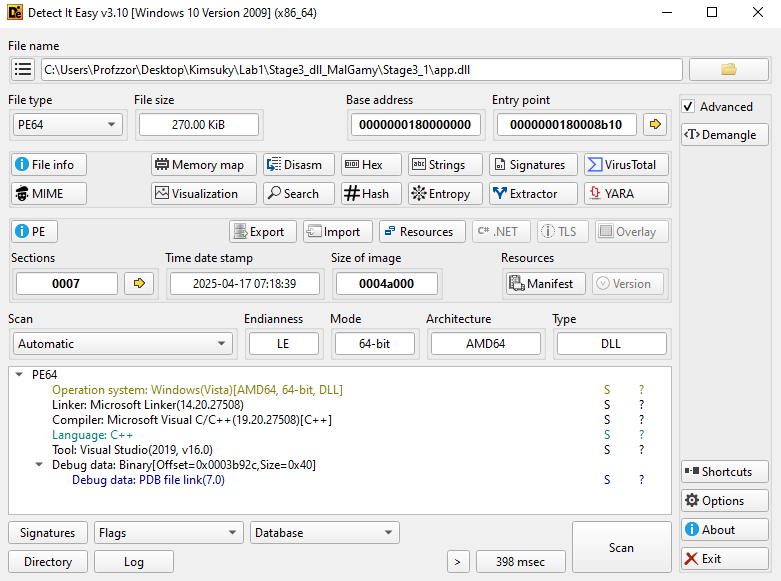Click the ? link on Language row
The height and width of the screenshot is (581, 781).
(642, 435)
